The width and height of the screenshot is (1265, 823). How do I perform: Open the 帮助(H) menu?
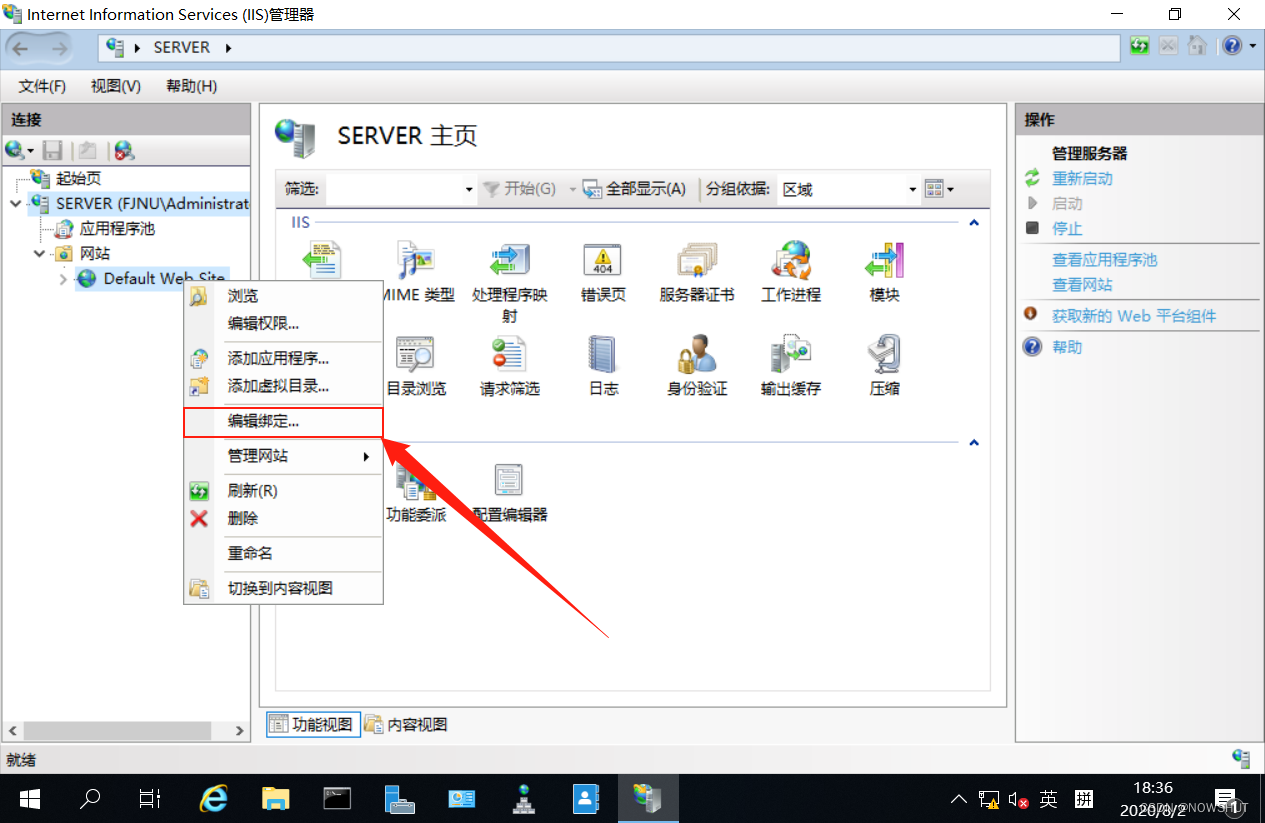(191, 86)
